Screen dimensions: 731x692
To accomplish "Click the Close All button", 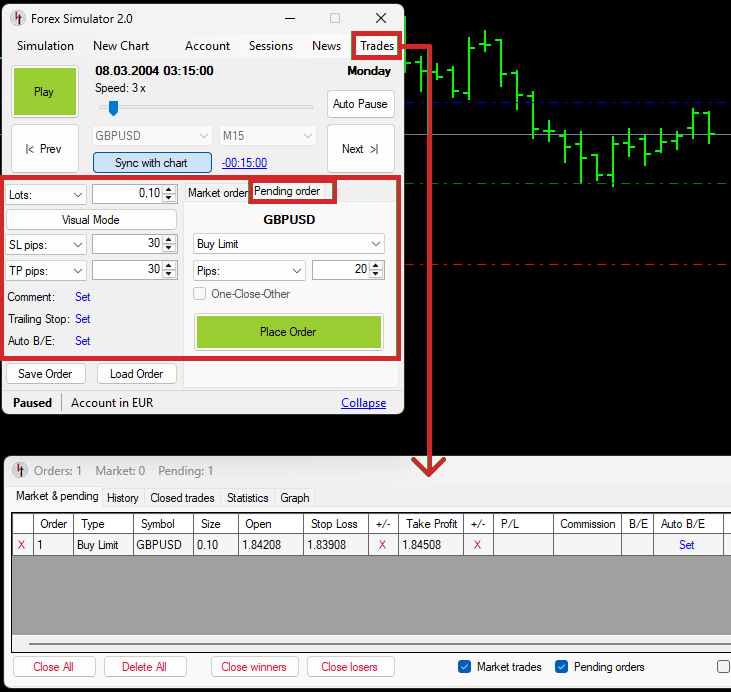I will click(54, 667).
